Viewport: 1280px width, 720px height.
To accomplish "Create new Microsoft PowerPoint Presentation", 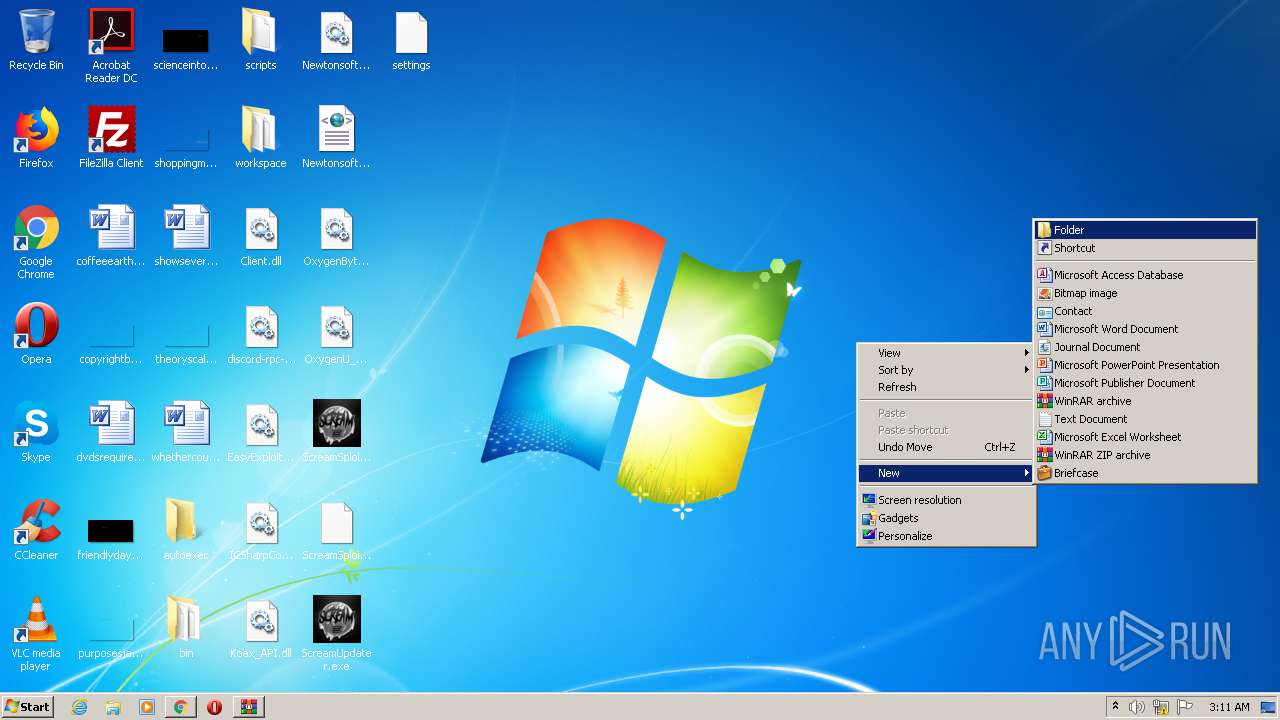I will point(1145,365).
